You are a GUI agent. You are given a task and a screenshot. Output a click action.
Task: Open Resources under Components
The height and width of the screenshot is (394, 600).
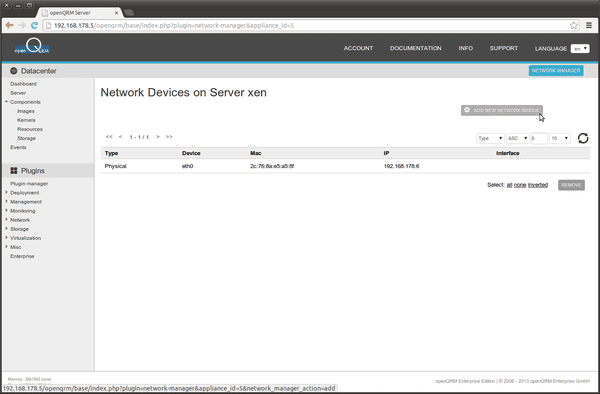30,129
